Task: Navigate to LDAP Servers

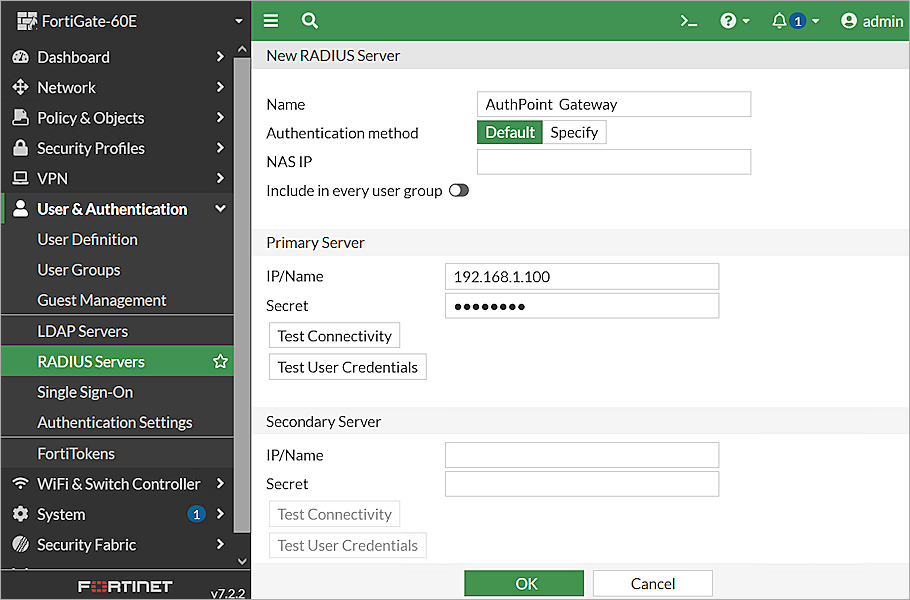Action: click(x=83, y=330)
